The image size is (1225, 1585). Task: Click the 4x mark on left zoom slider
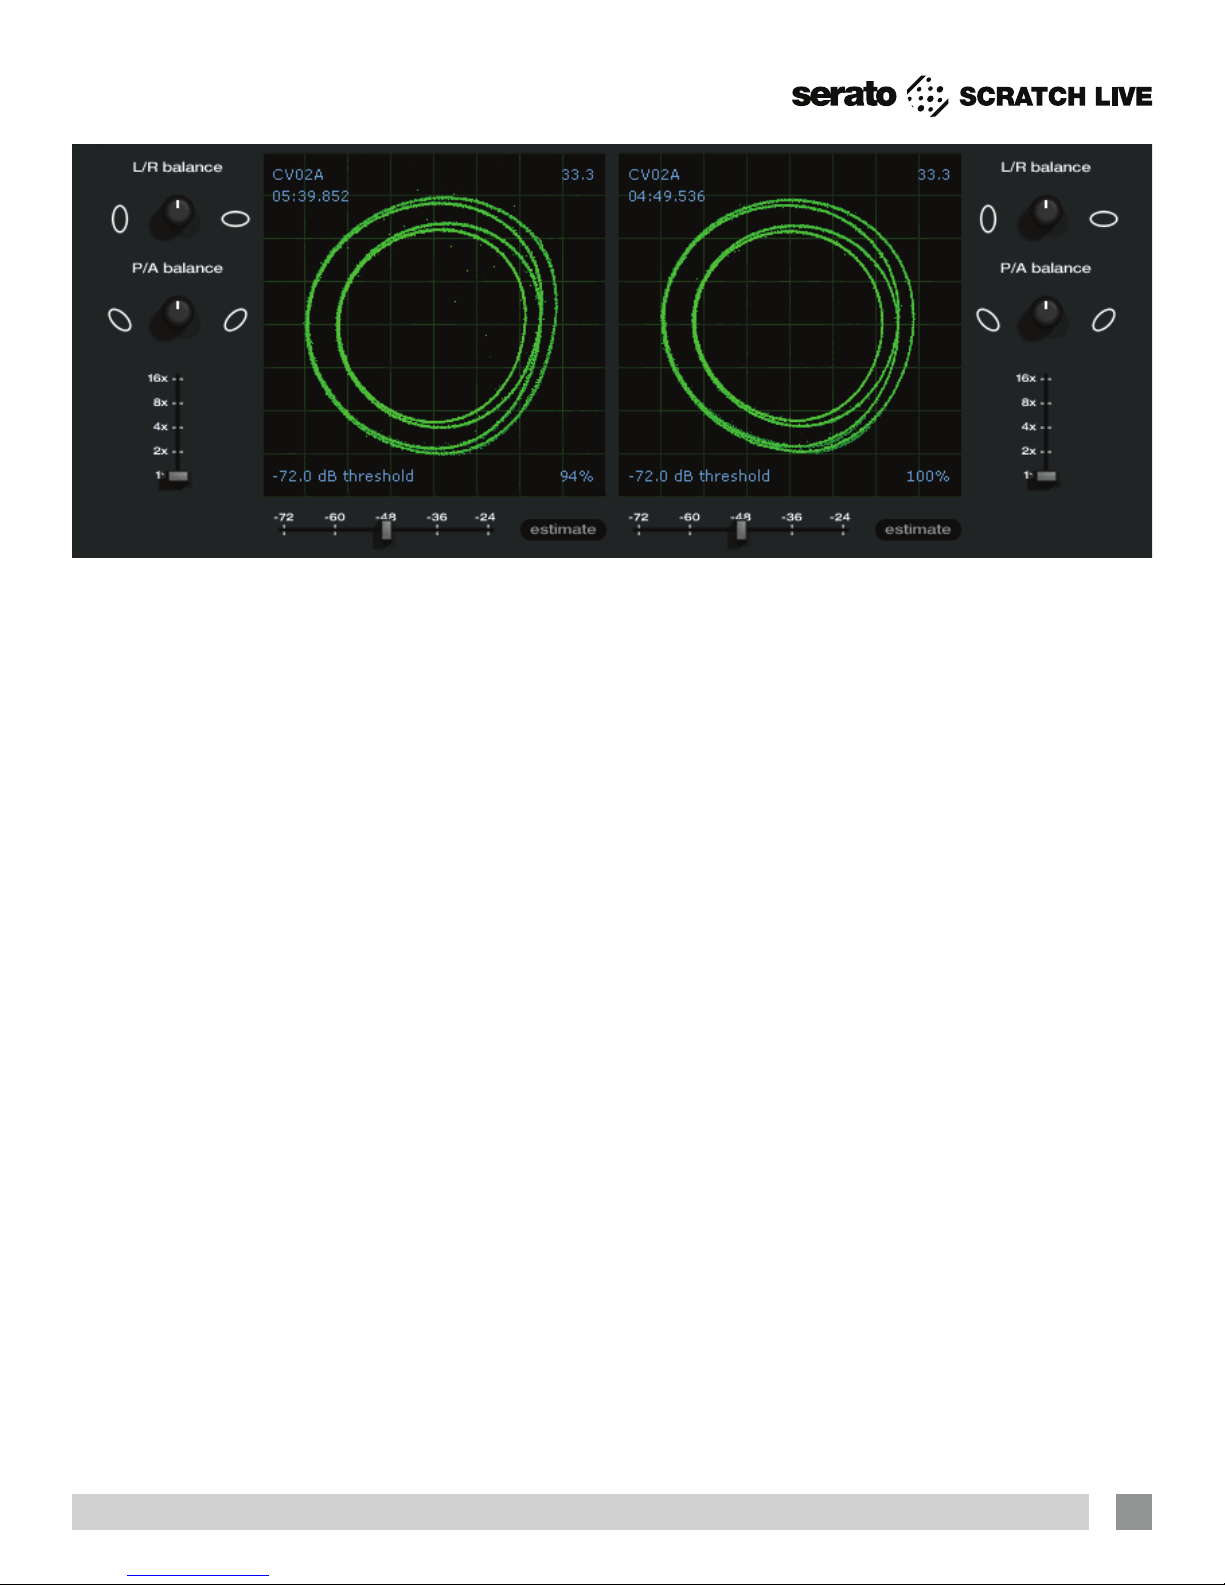pos(160,427)
